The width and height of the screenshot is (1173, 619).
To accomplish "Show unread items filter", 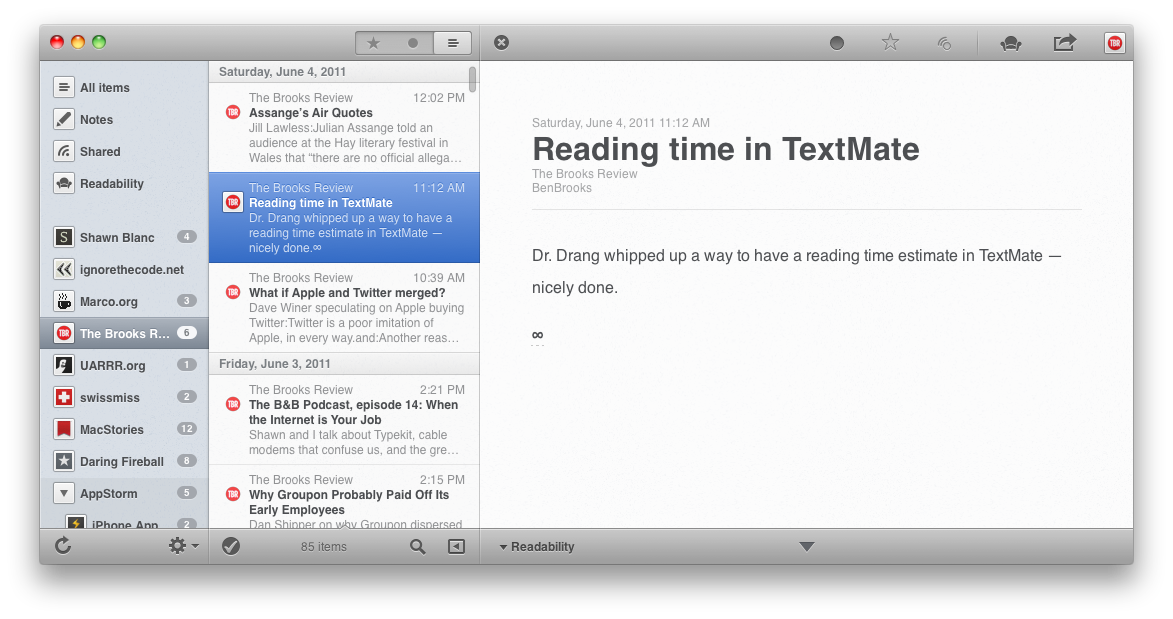I will pyautogui.click(x=413, y=43).
